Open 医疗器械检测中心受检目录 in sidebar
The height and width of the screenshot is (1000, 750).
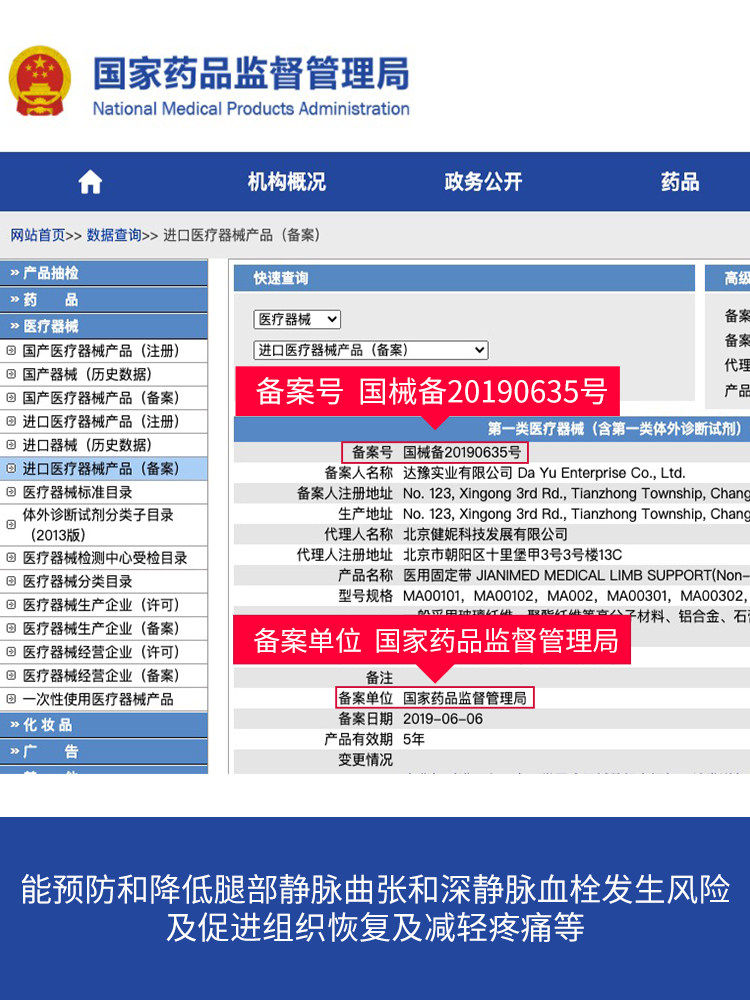coord(105,558)
